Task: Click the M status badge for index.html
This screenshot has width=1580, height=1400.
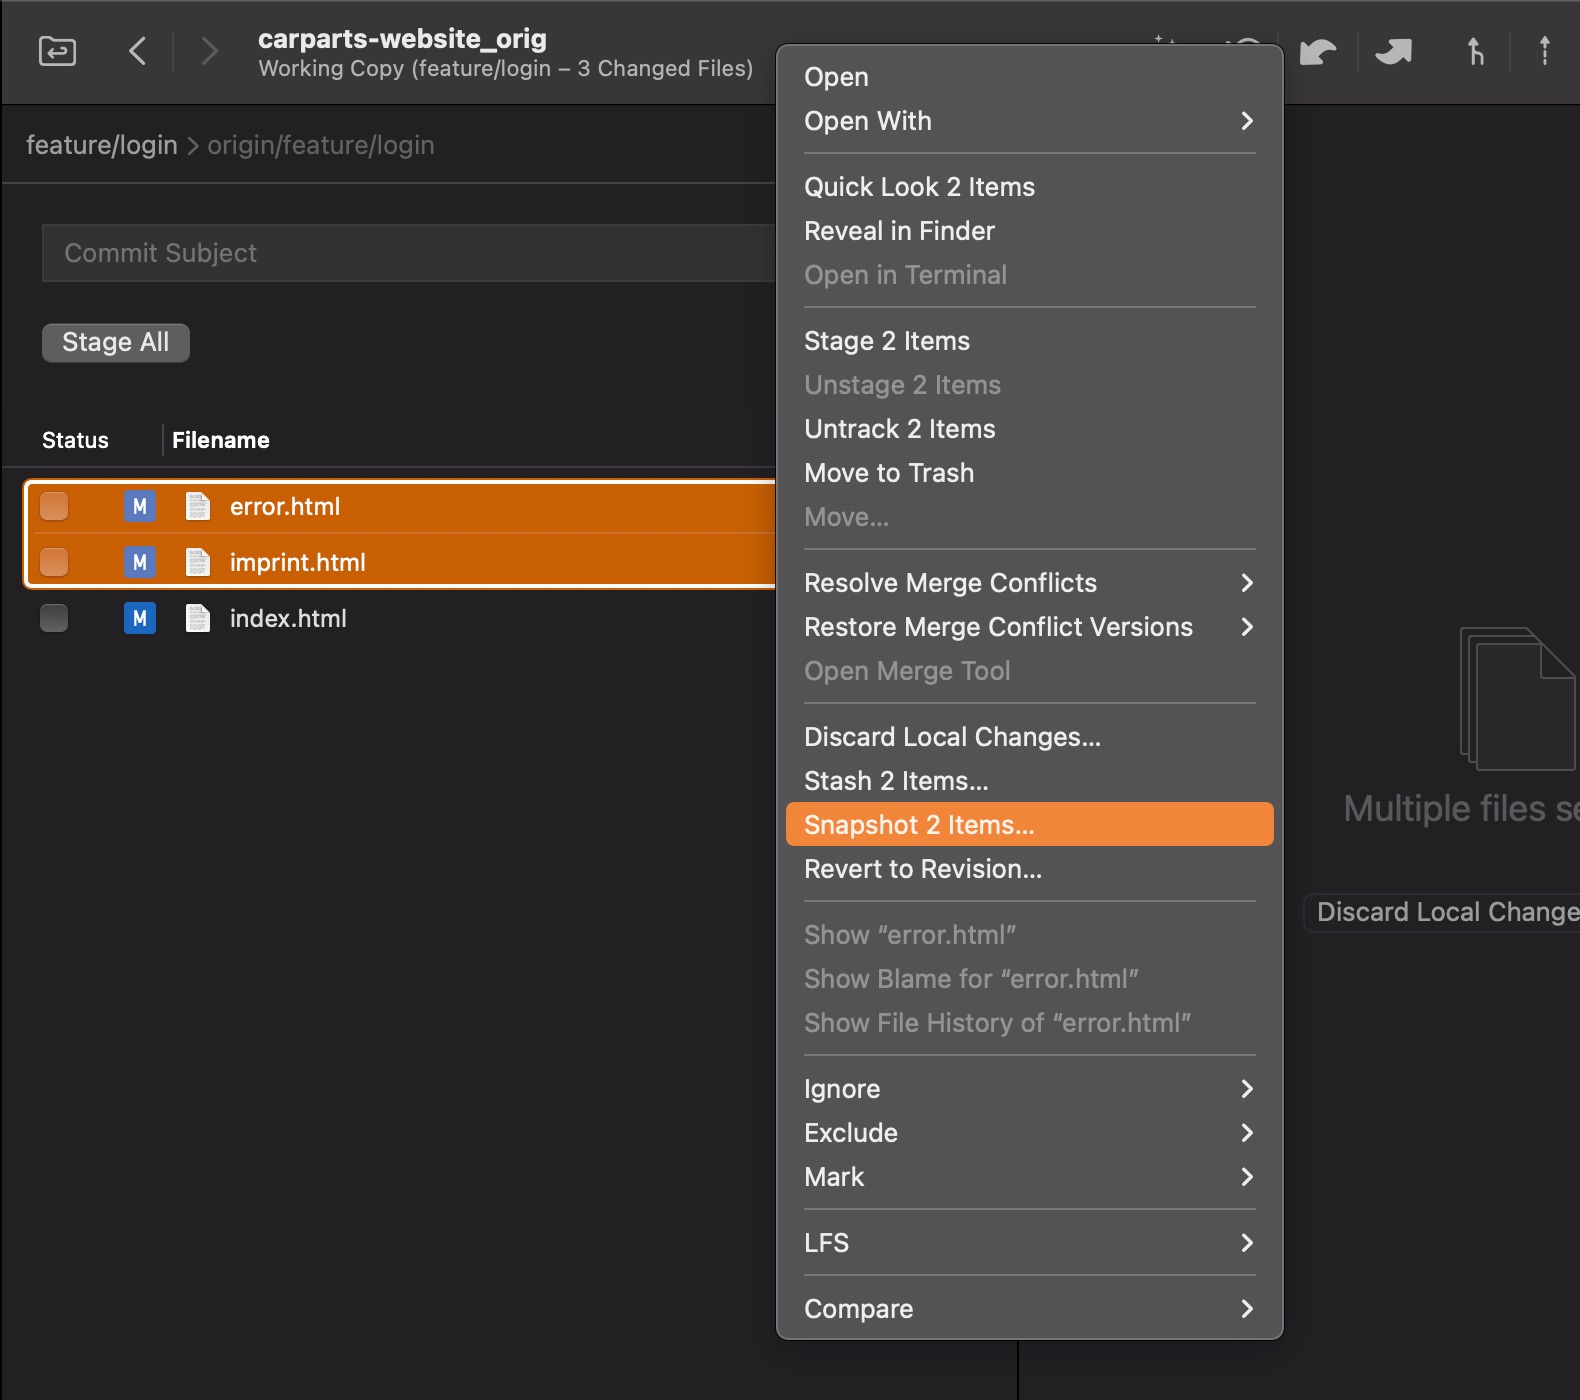Action: (x=140, y=619)
